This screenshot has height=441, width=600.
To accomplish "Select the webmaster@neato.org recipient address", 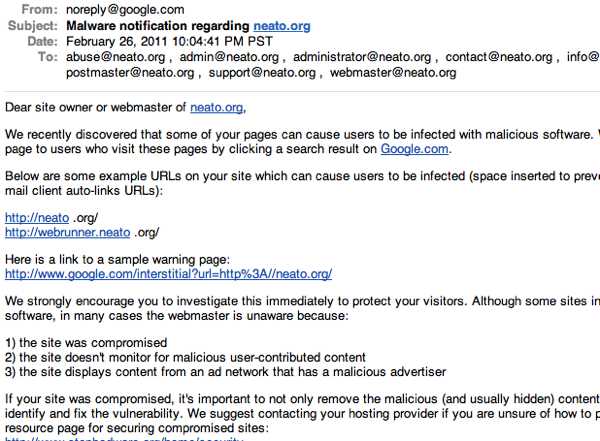I will click(393, 73).
